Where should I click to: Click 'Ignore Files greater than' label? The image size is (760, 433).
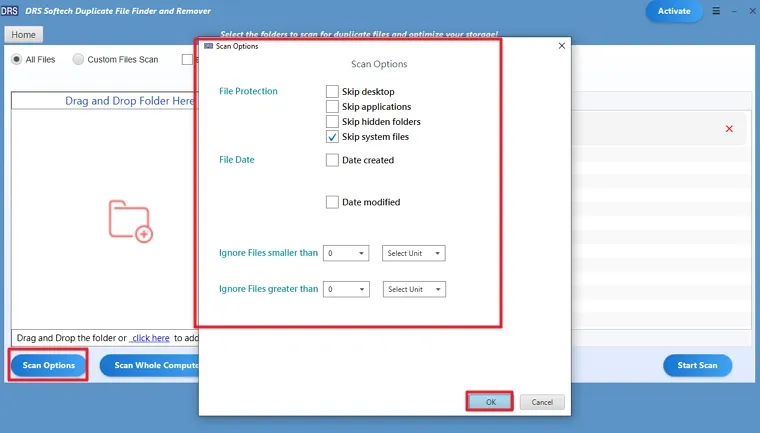click(269, 289)
